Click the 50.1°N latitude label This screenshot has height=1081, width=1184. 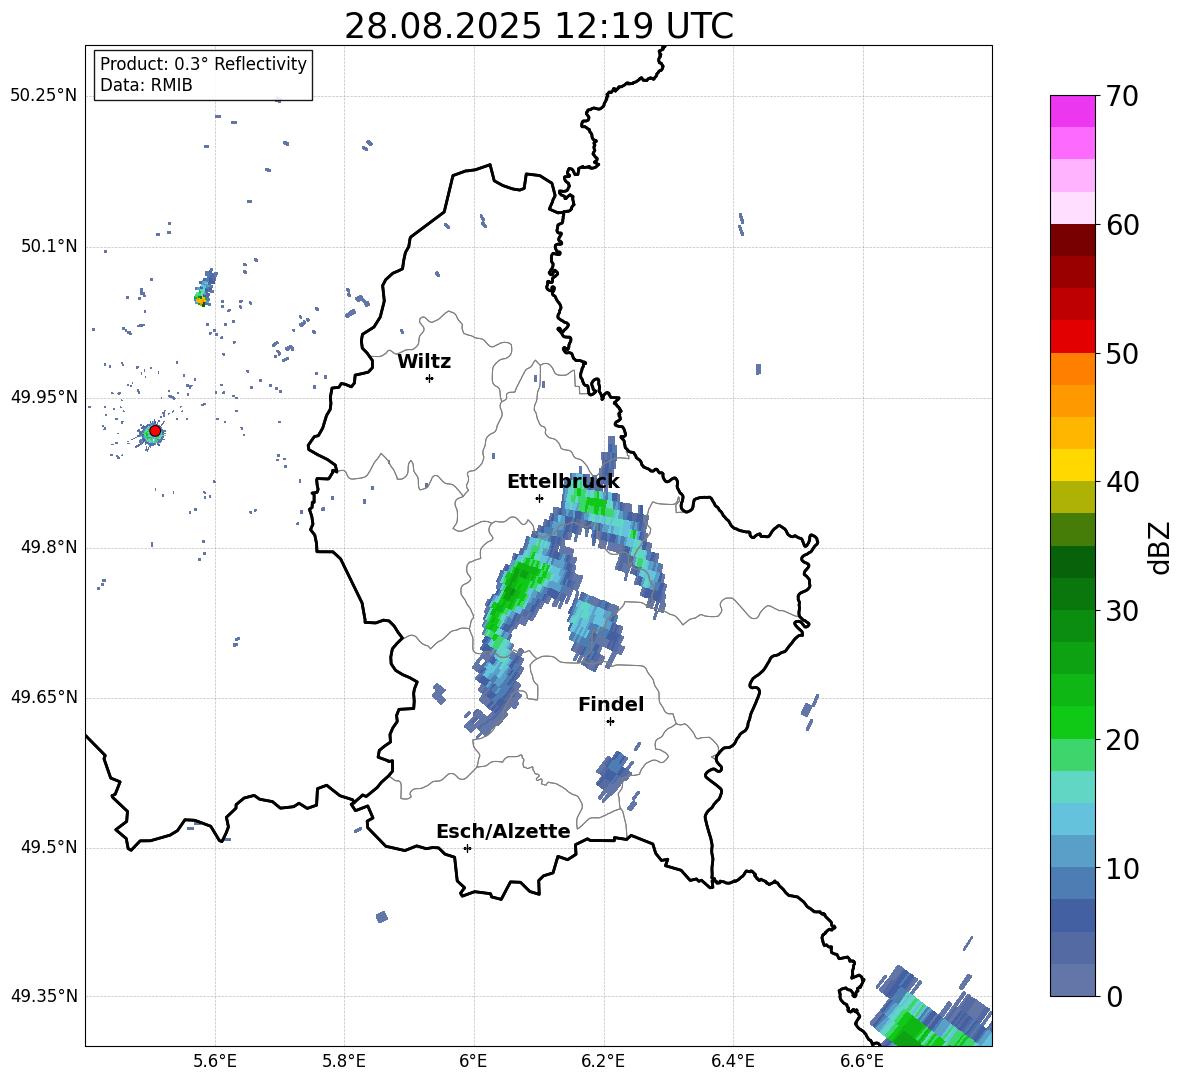coord(49,247)
